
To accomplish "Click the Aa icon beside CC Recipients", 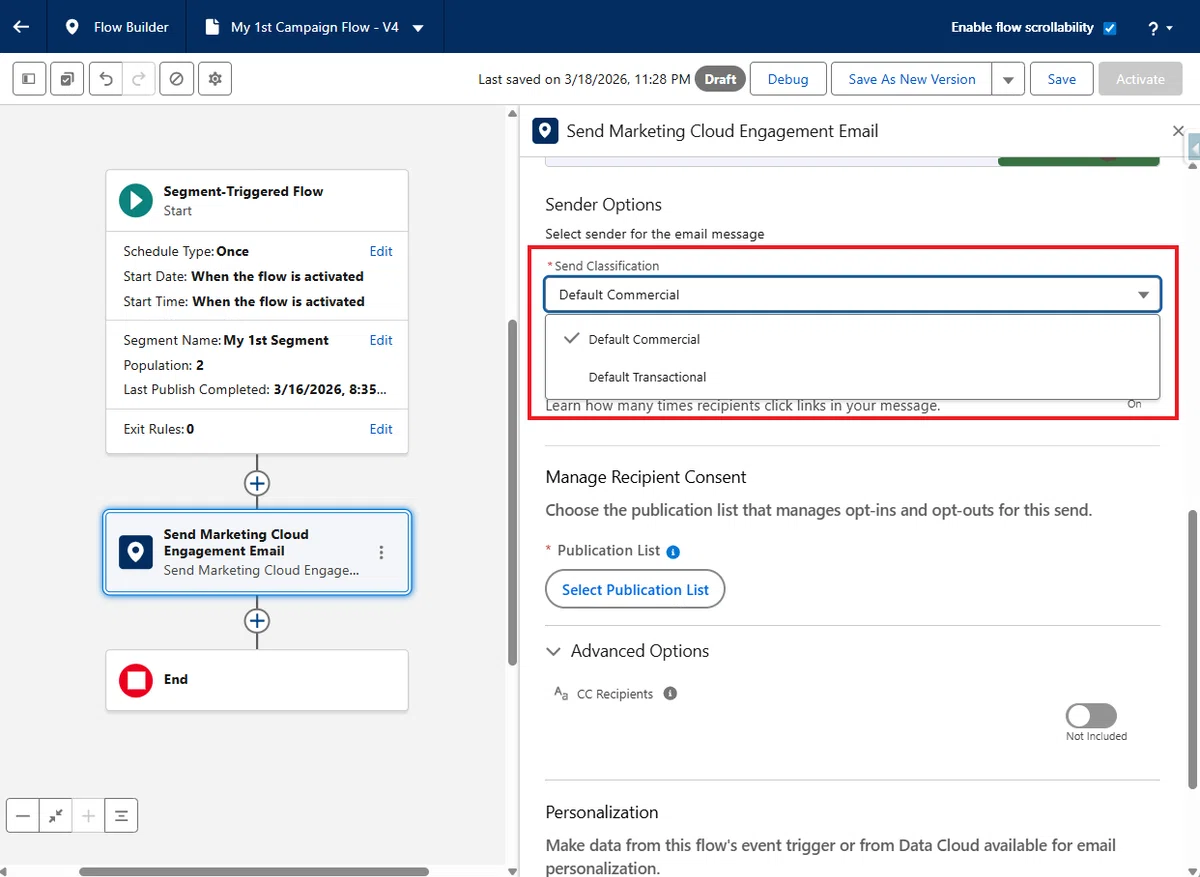I will (x=561, y=693).
